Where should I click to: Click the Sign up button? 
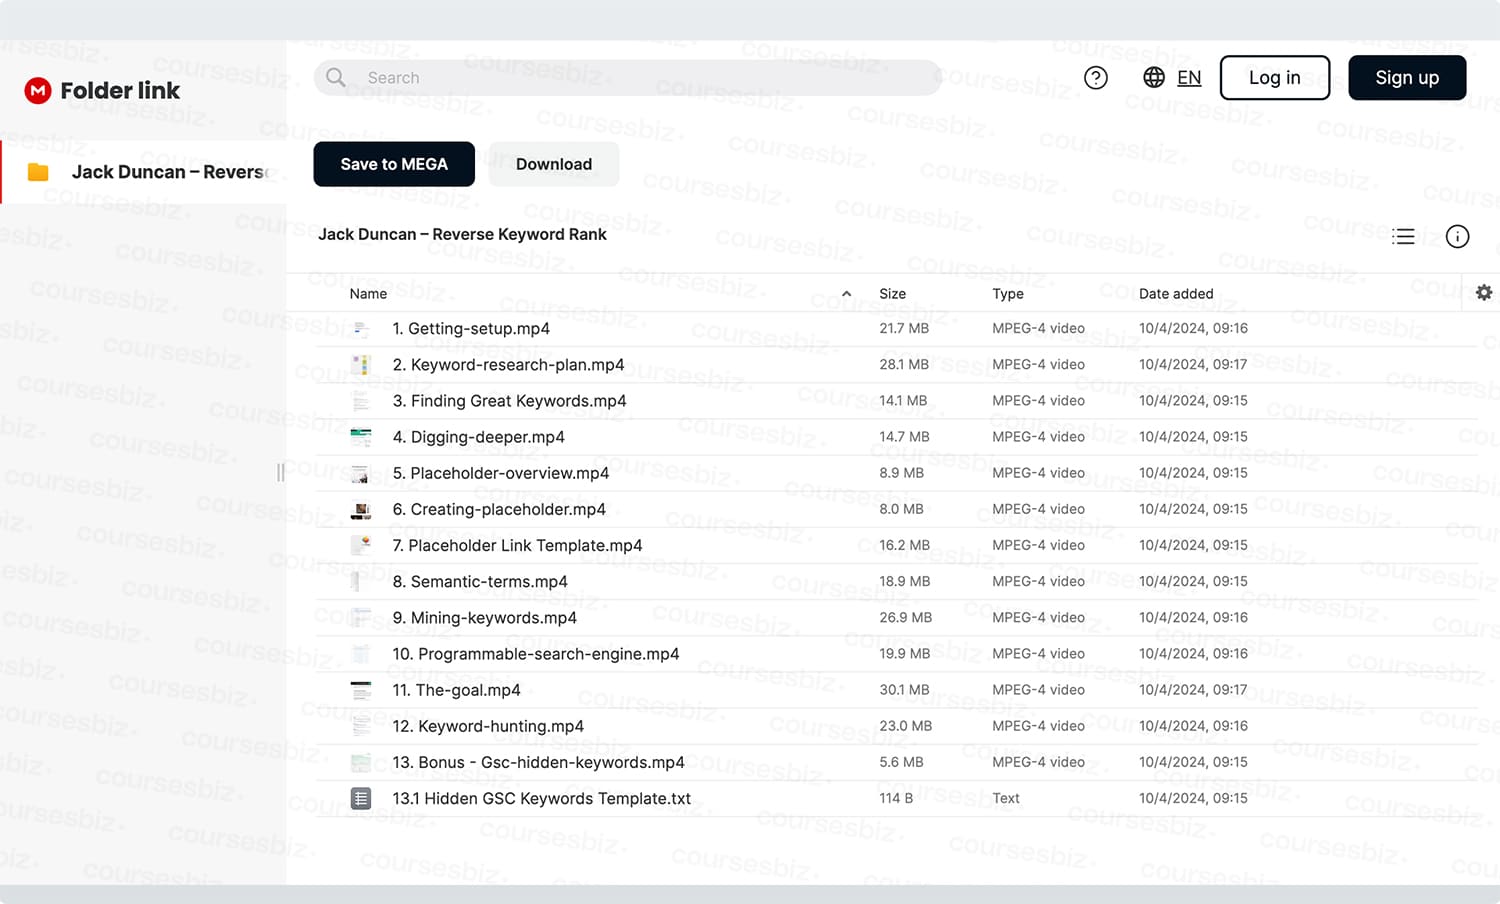1407,78
